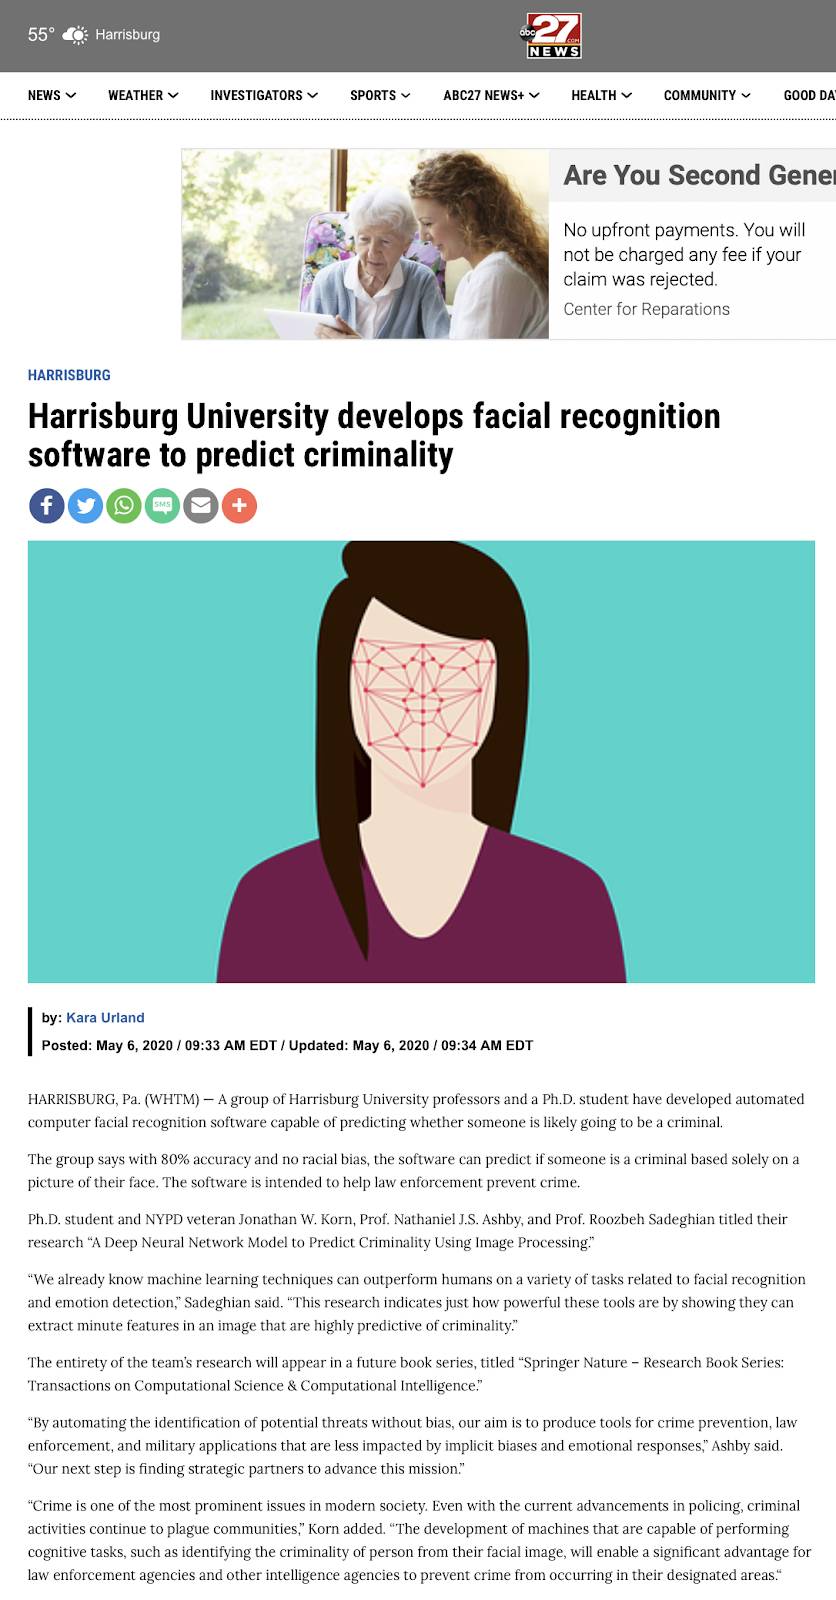Open the Health menu
Viewport: 836px width, 1600px height.
click(x=601, y=95)
